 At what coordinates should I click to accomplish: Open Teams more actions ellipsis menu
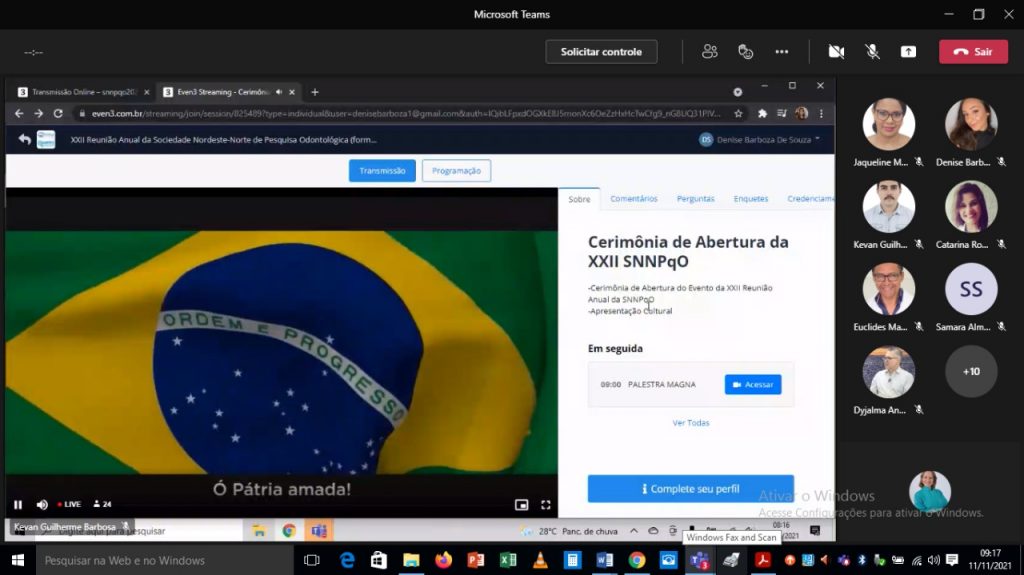point(782,52)
